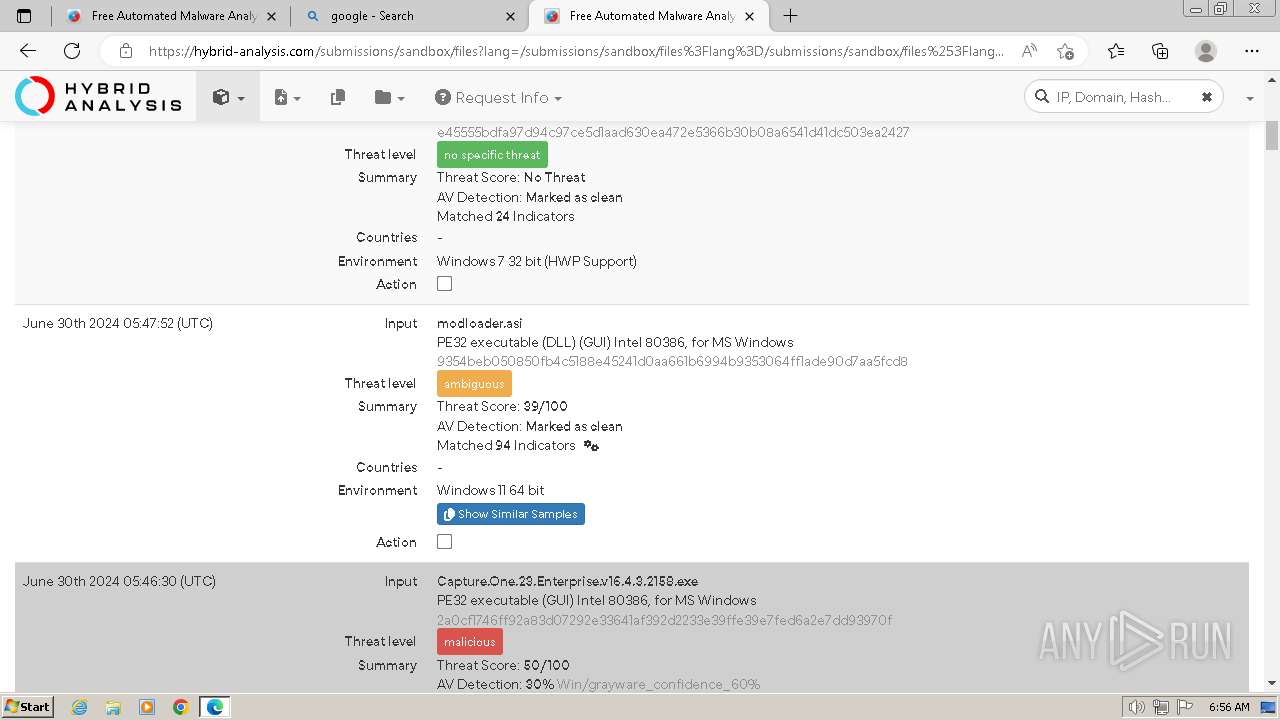Click Windows 11 64 bit environment text
1280x720 pixels.
pyautogui.click(x=491, y=490)
